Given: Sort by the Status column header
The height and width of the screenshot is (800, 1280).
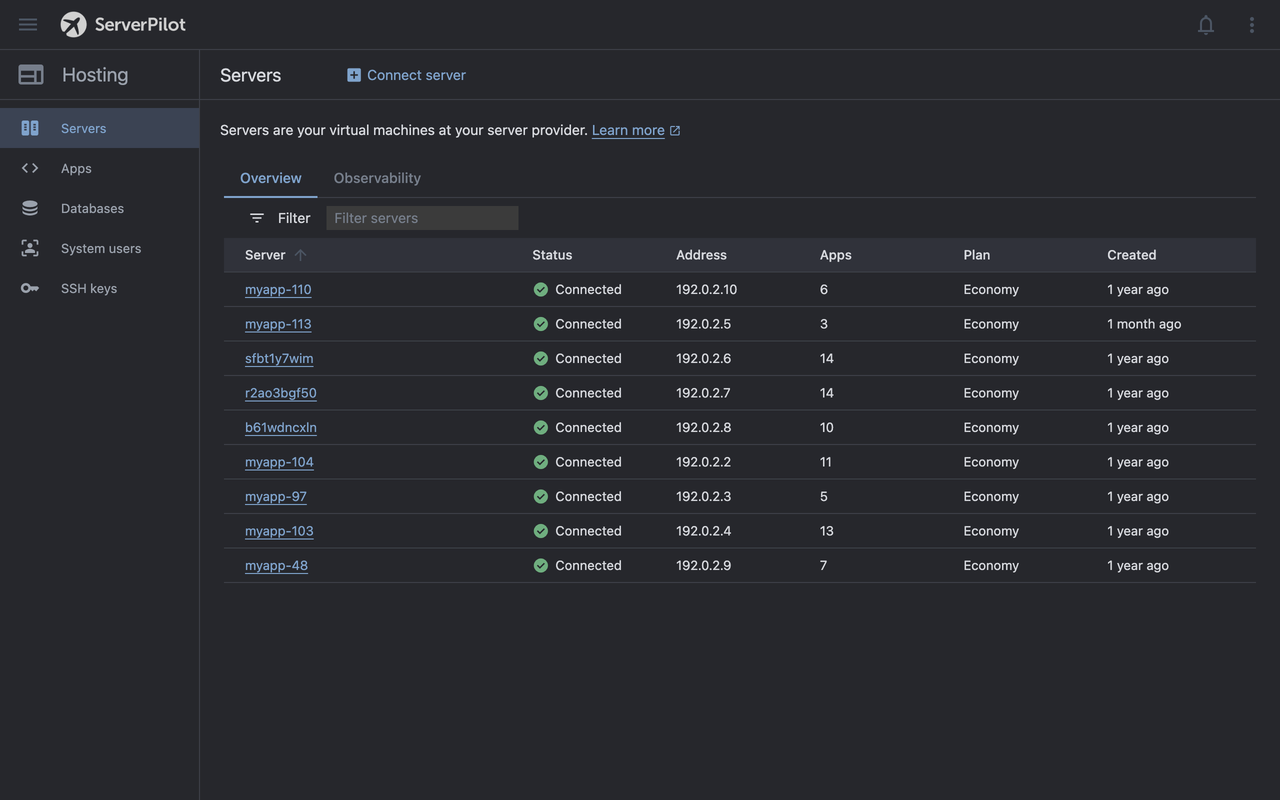Looking at the screenshot, I should point(552,255).
